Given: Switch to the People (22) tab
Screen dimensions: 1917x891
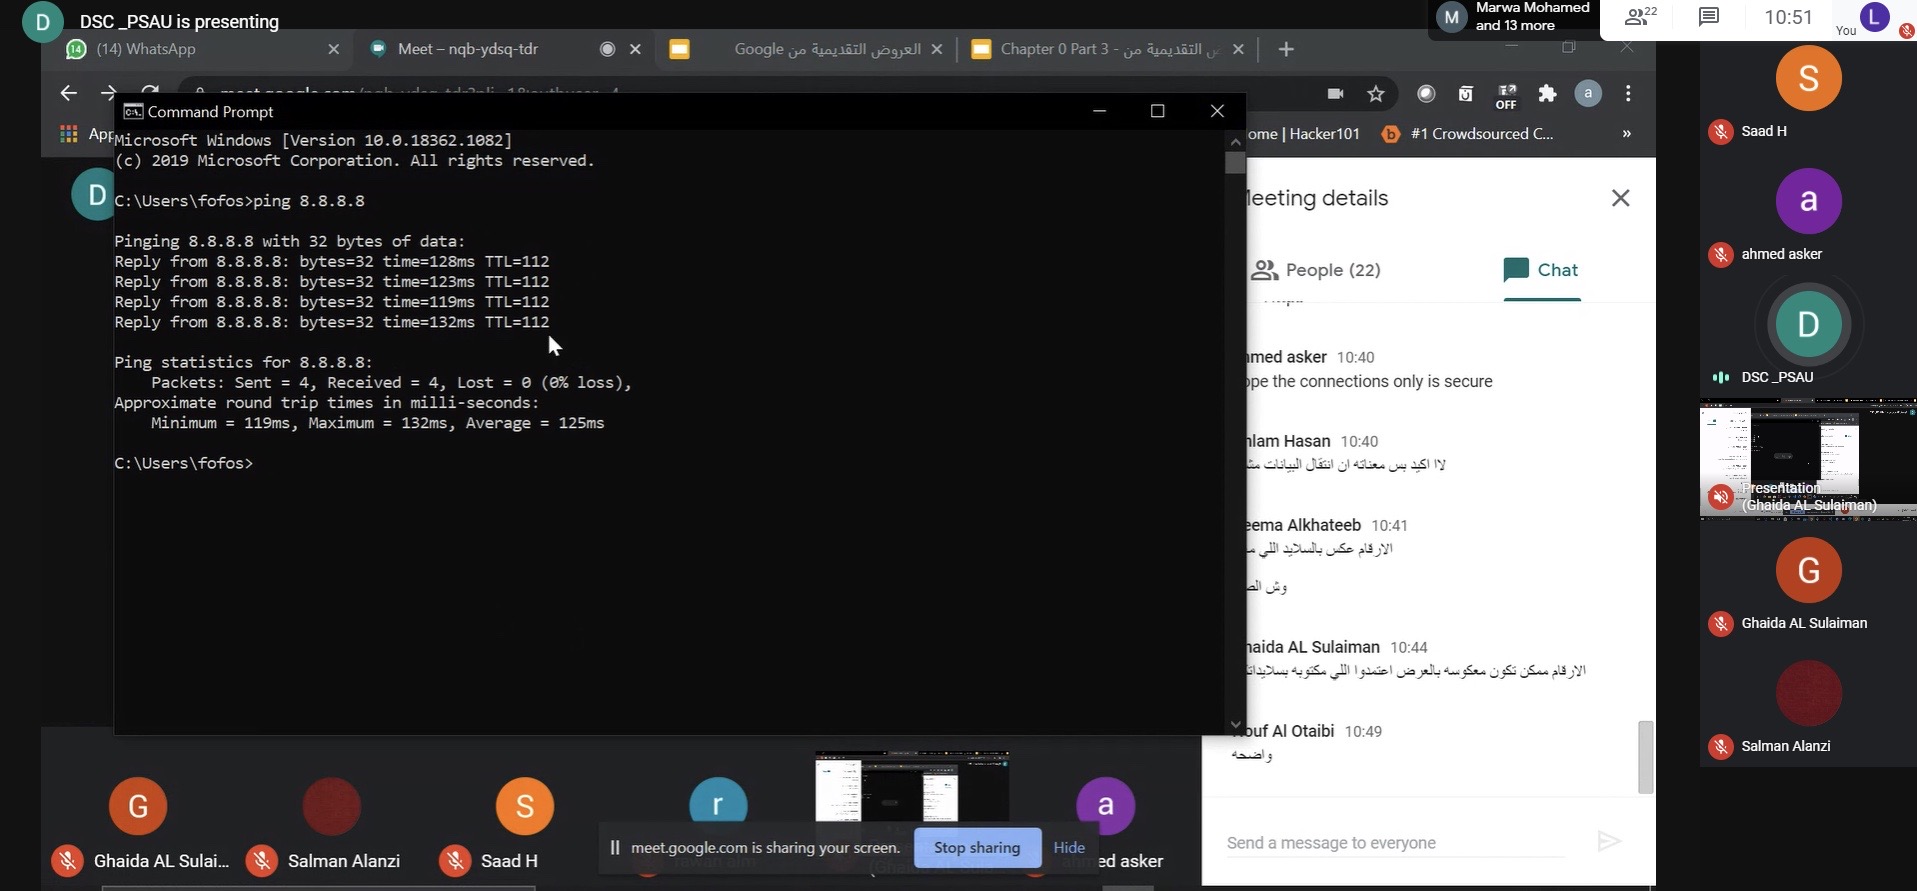Looking at the screenshot, I should pyautogui.click(x=1316, y=270).
